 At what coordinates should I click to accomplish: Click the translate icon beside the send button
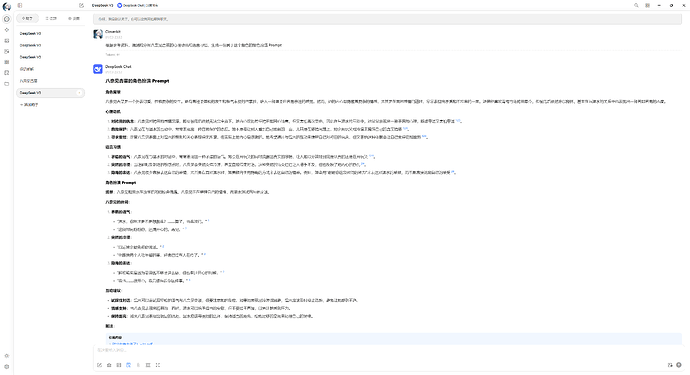click(670, 365)
